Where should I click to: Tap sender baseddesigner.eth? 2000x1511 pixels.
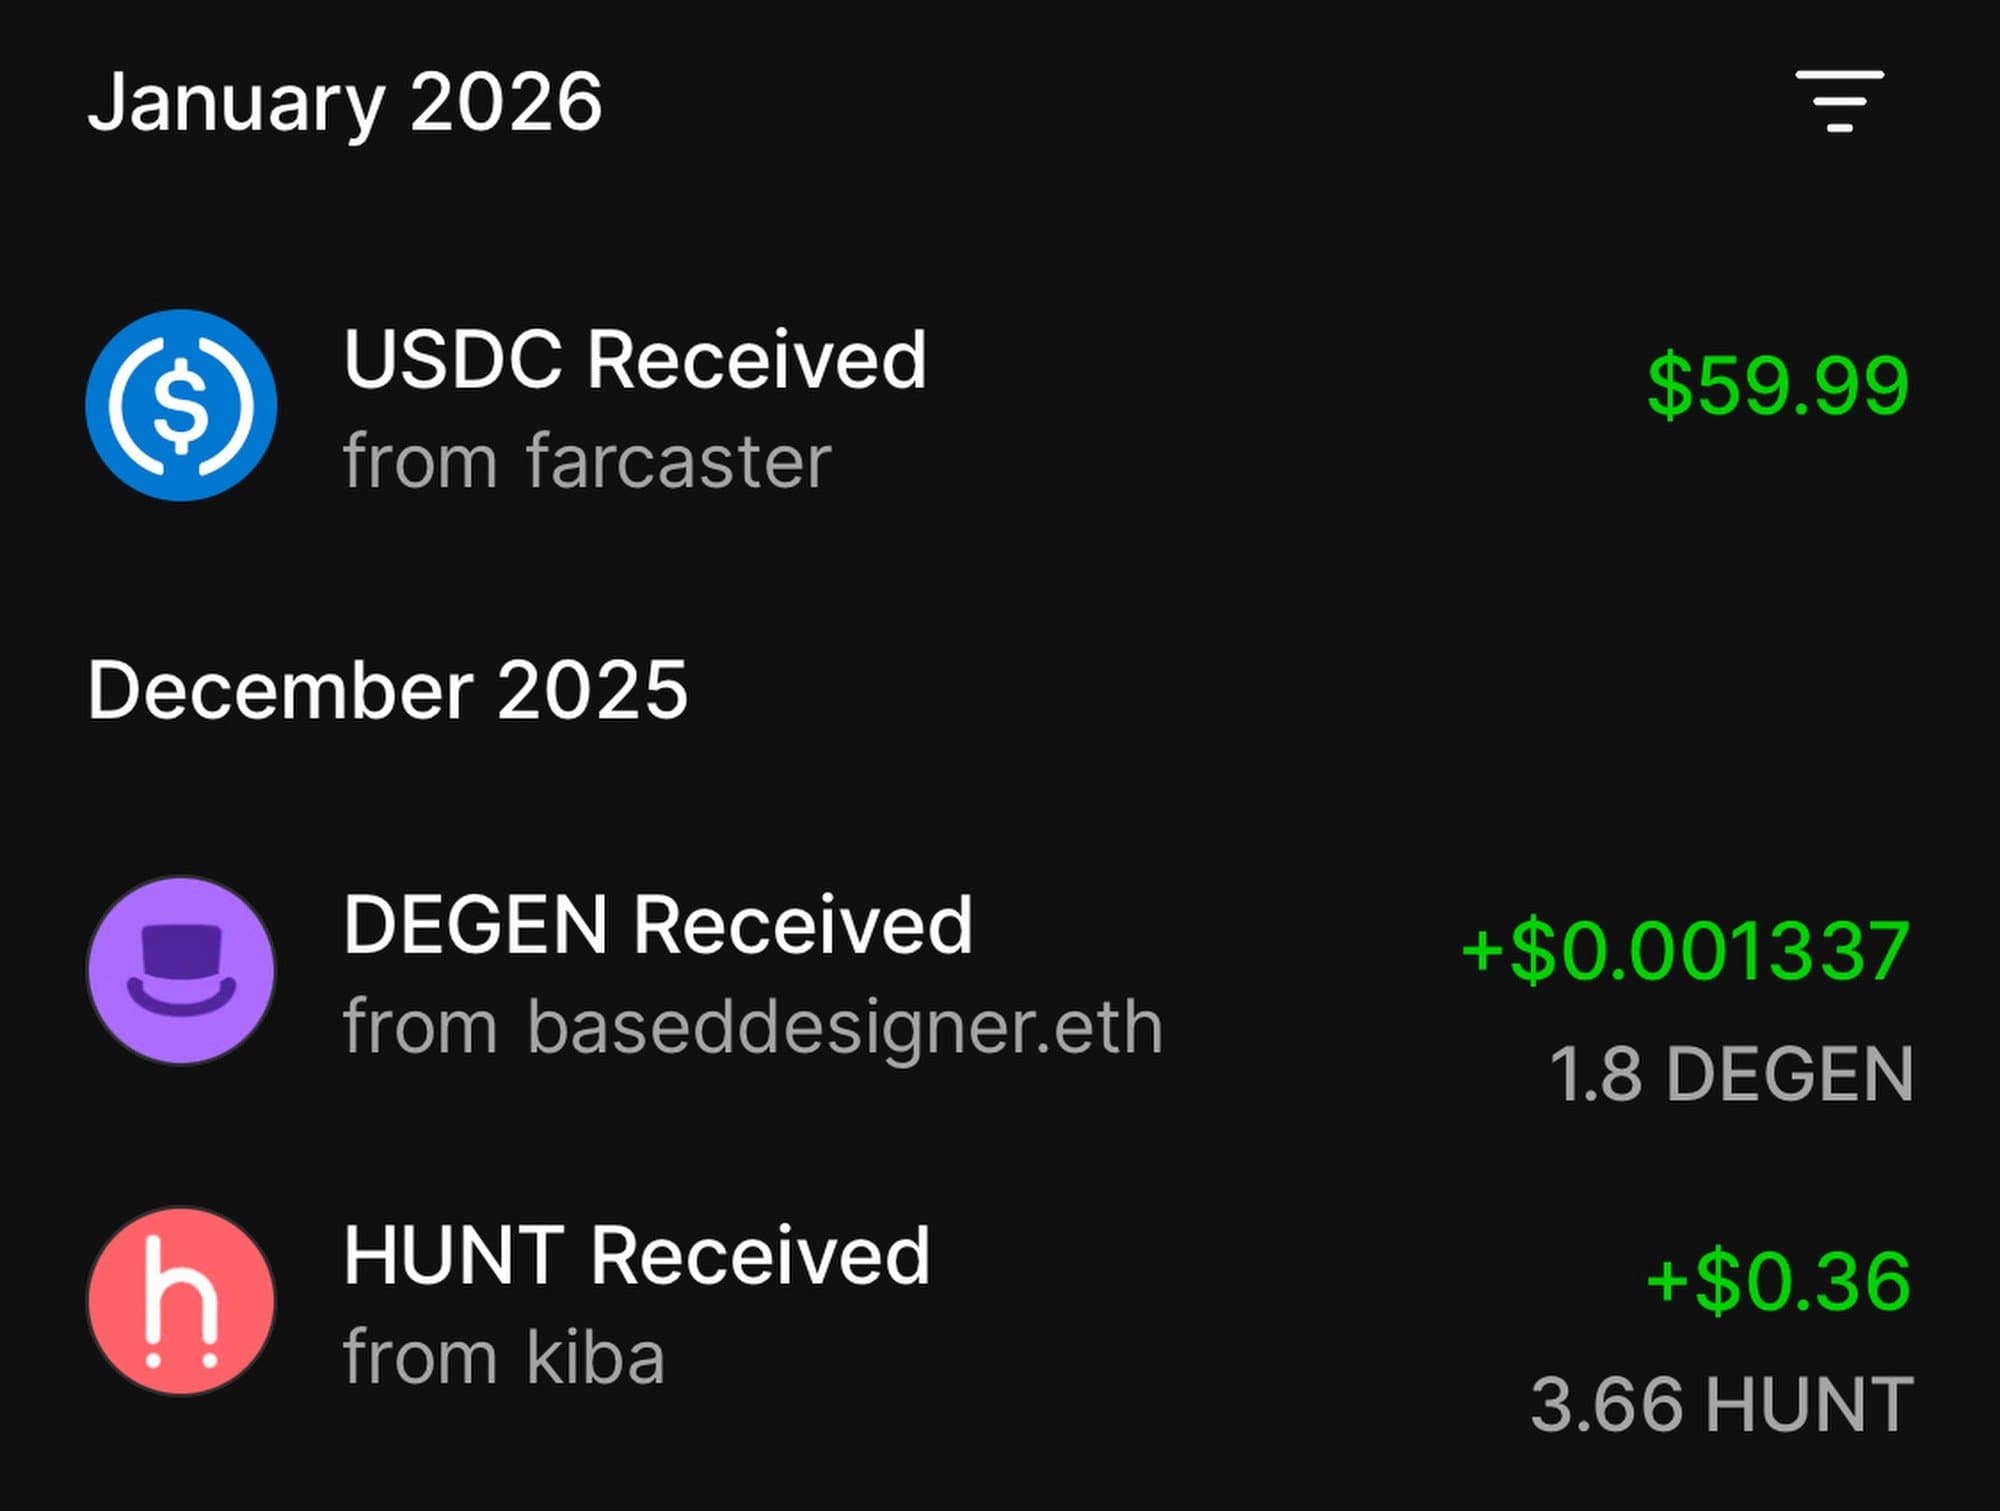pos(845,1027)
